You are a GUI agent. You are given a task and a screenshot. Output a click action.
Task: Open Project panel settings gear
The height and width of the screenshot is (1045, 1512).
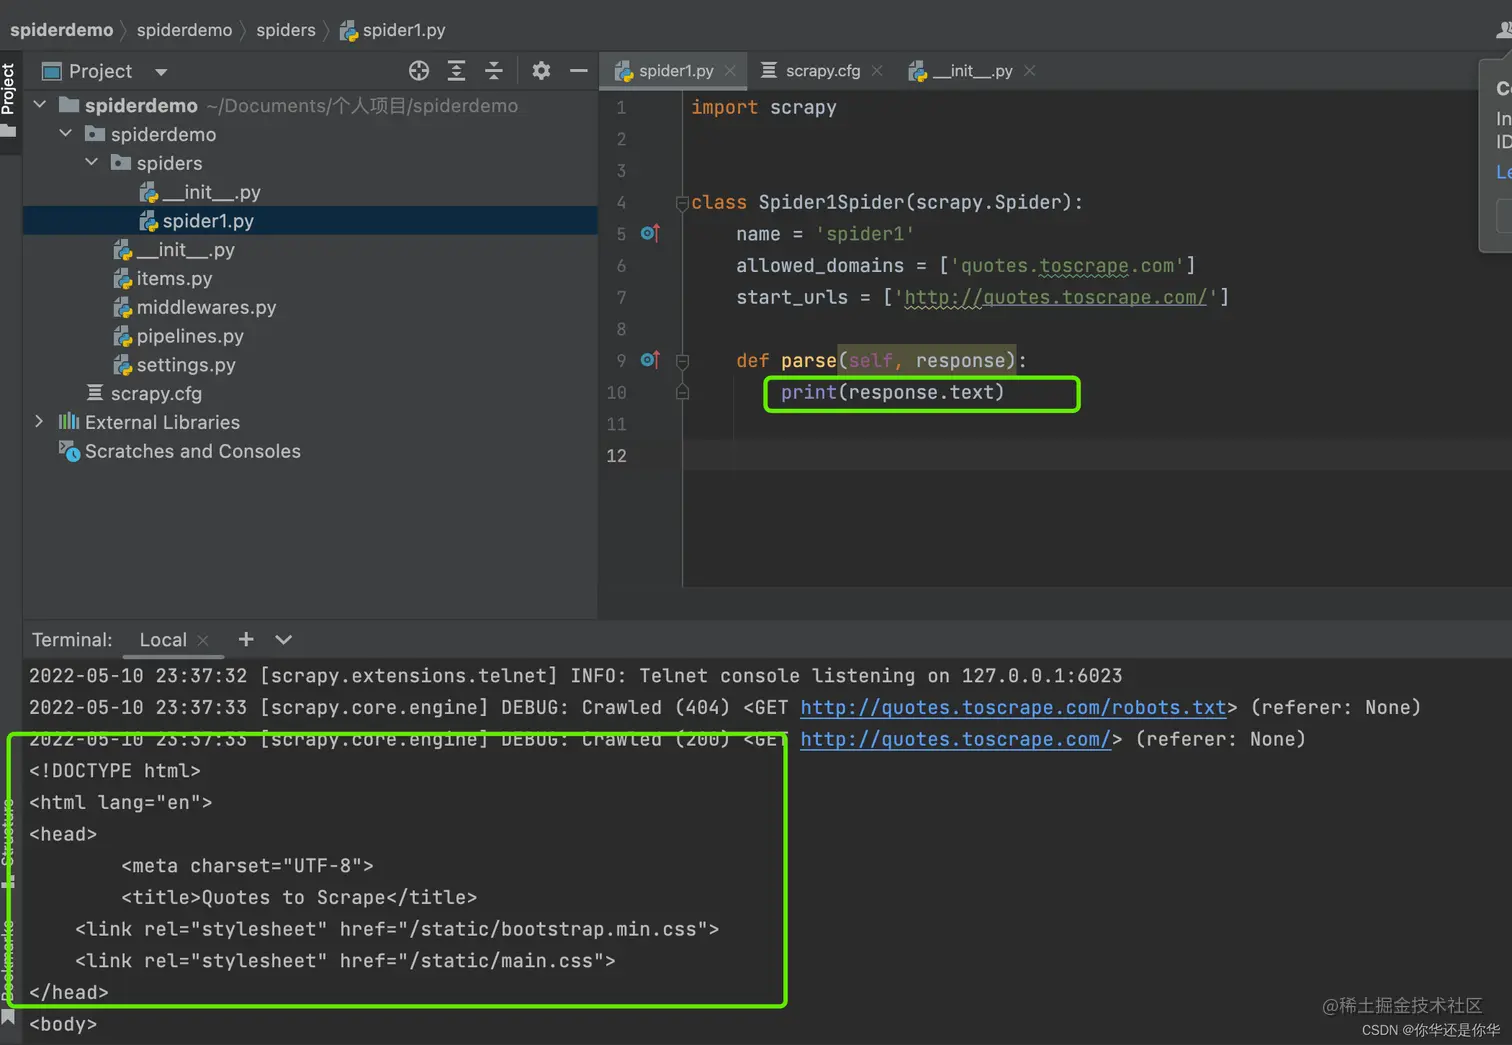[x=541, y=70]
